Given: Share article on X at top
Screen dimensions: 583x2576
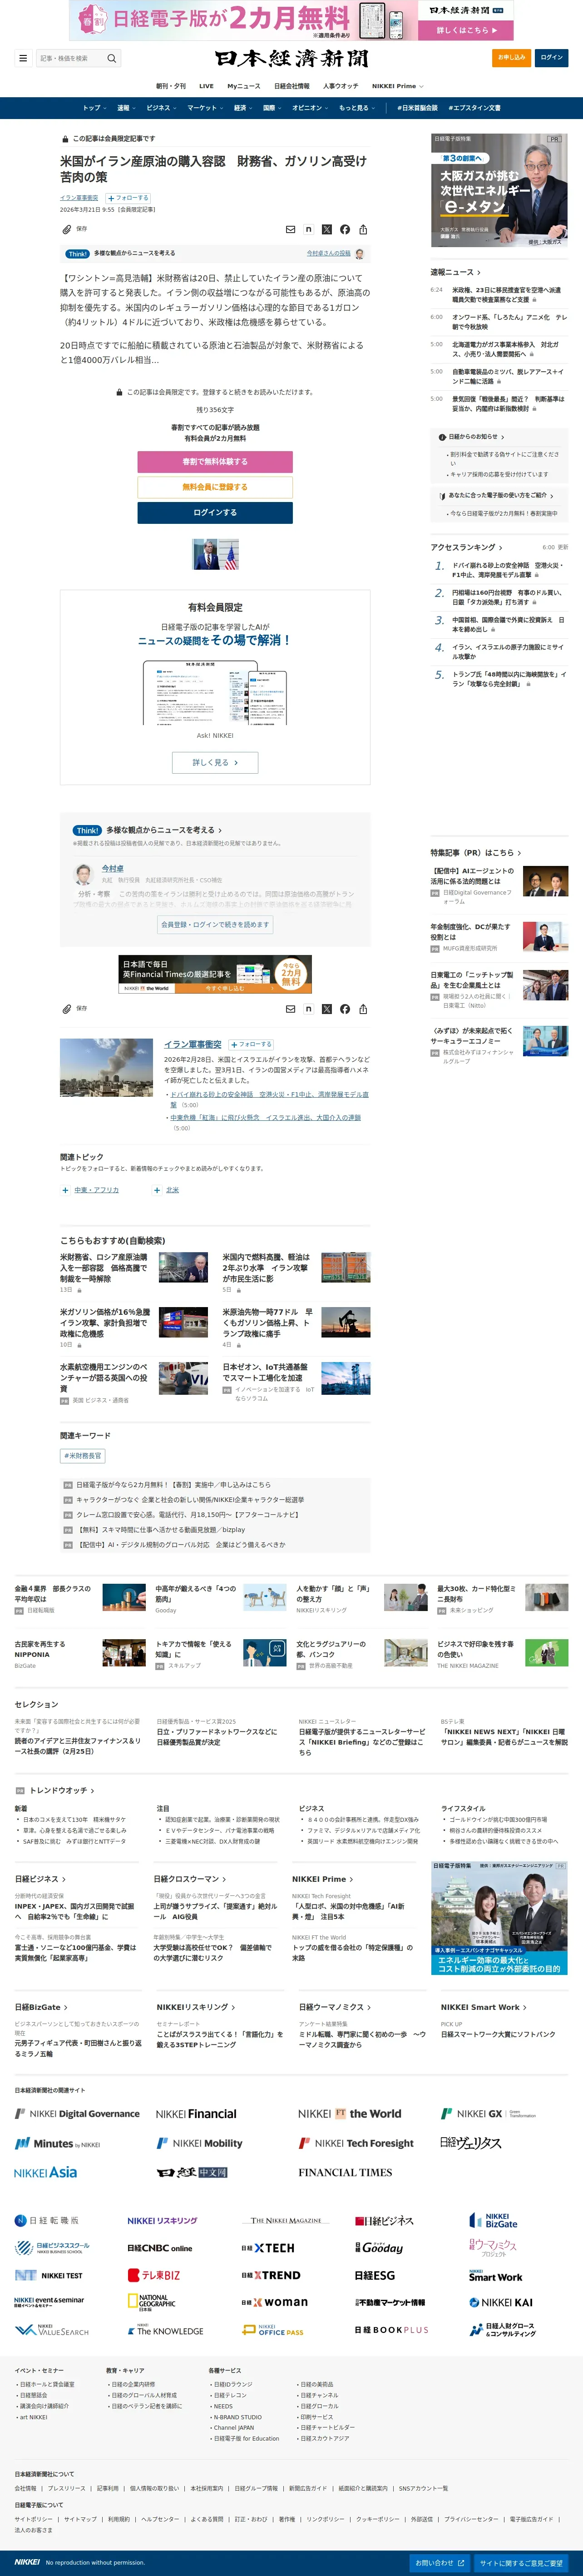Looking at the screenshot, I should click(326, 229).
